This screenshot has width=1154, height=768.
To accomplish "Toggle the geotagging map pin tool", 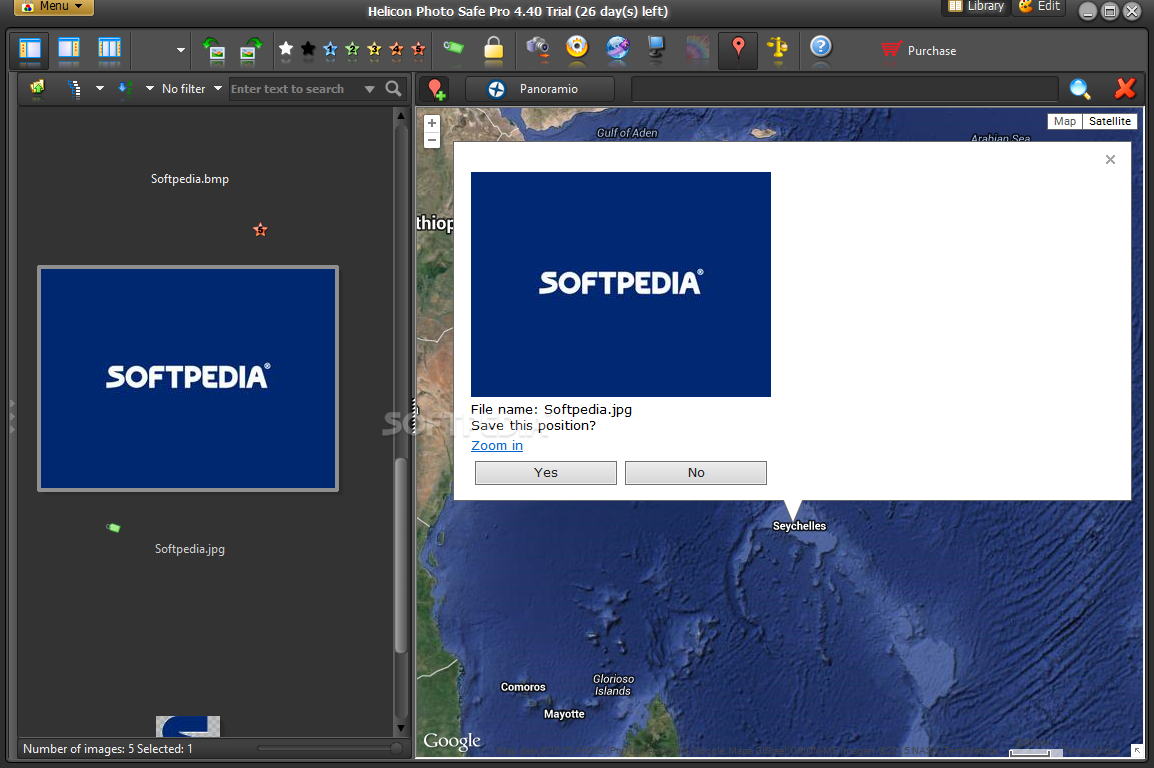I will click(738, 49).
